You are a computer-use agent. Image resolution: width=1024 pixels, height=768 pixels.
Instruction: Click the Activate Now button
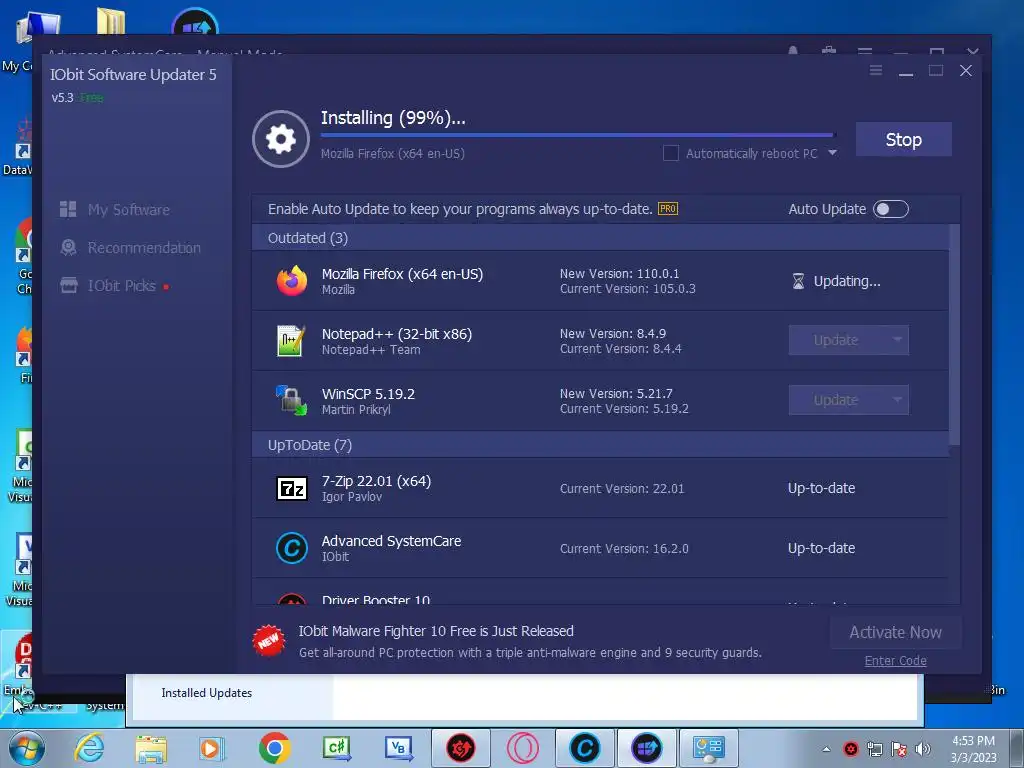click(x=895, y=632)
